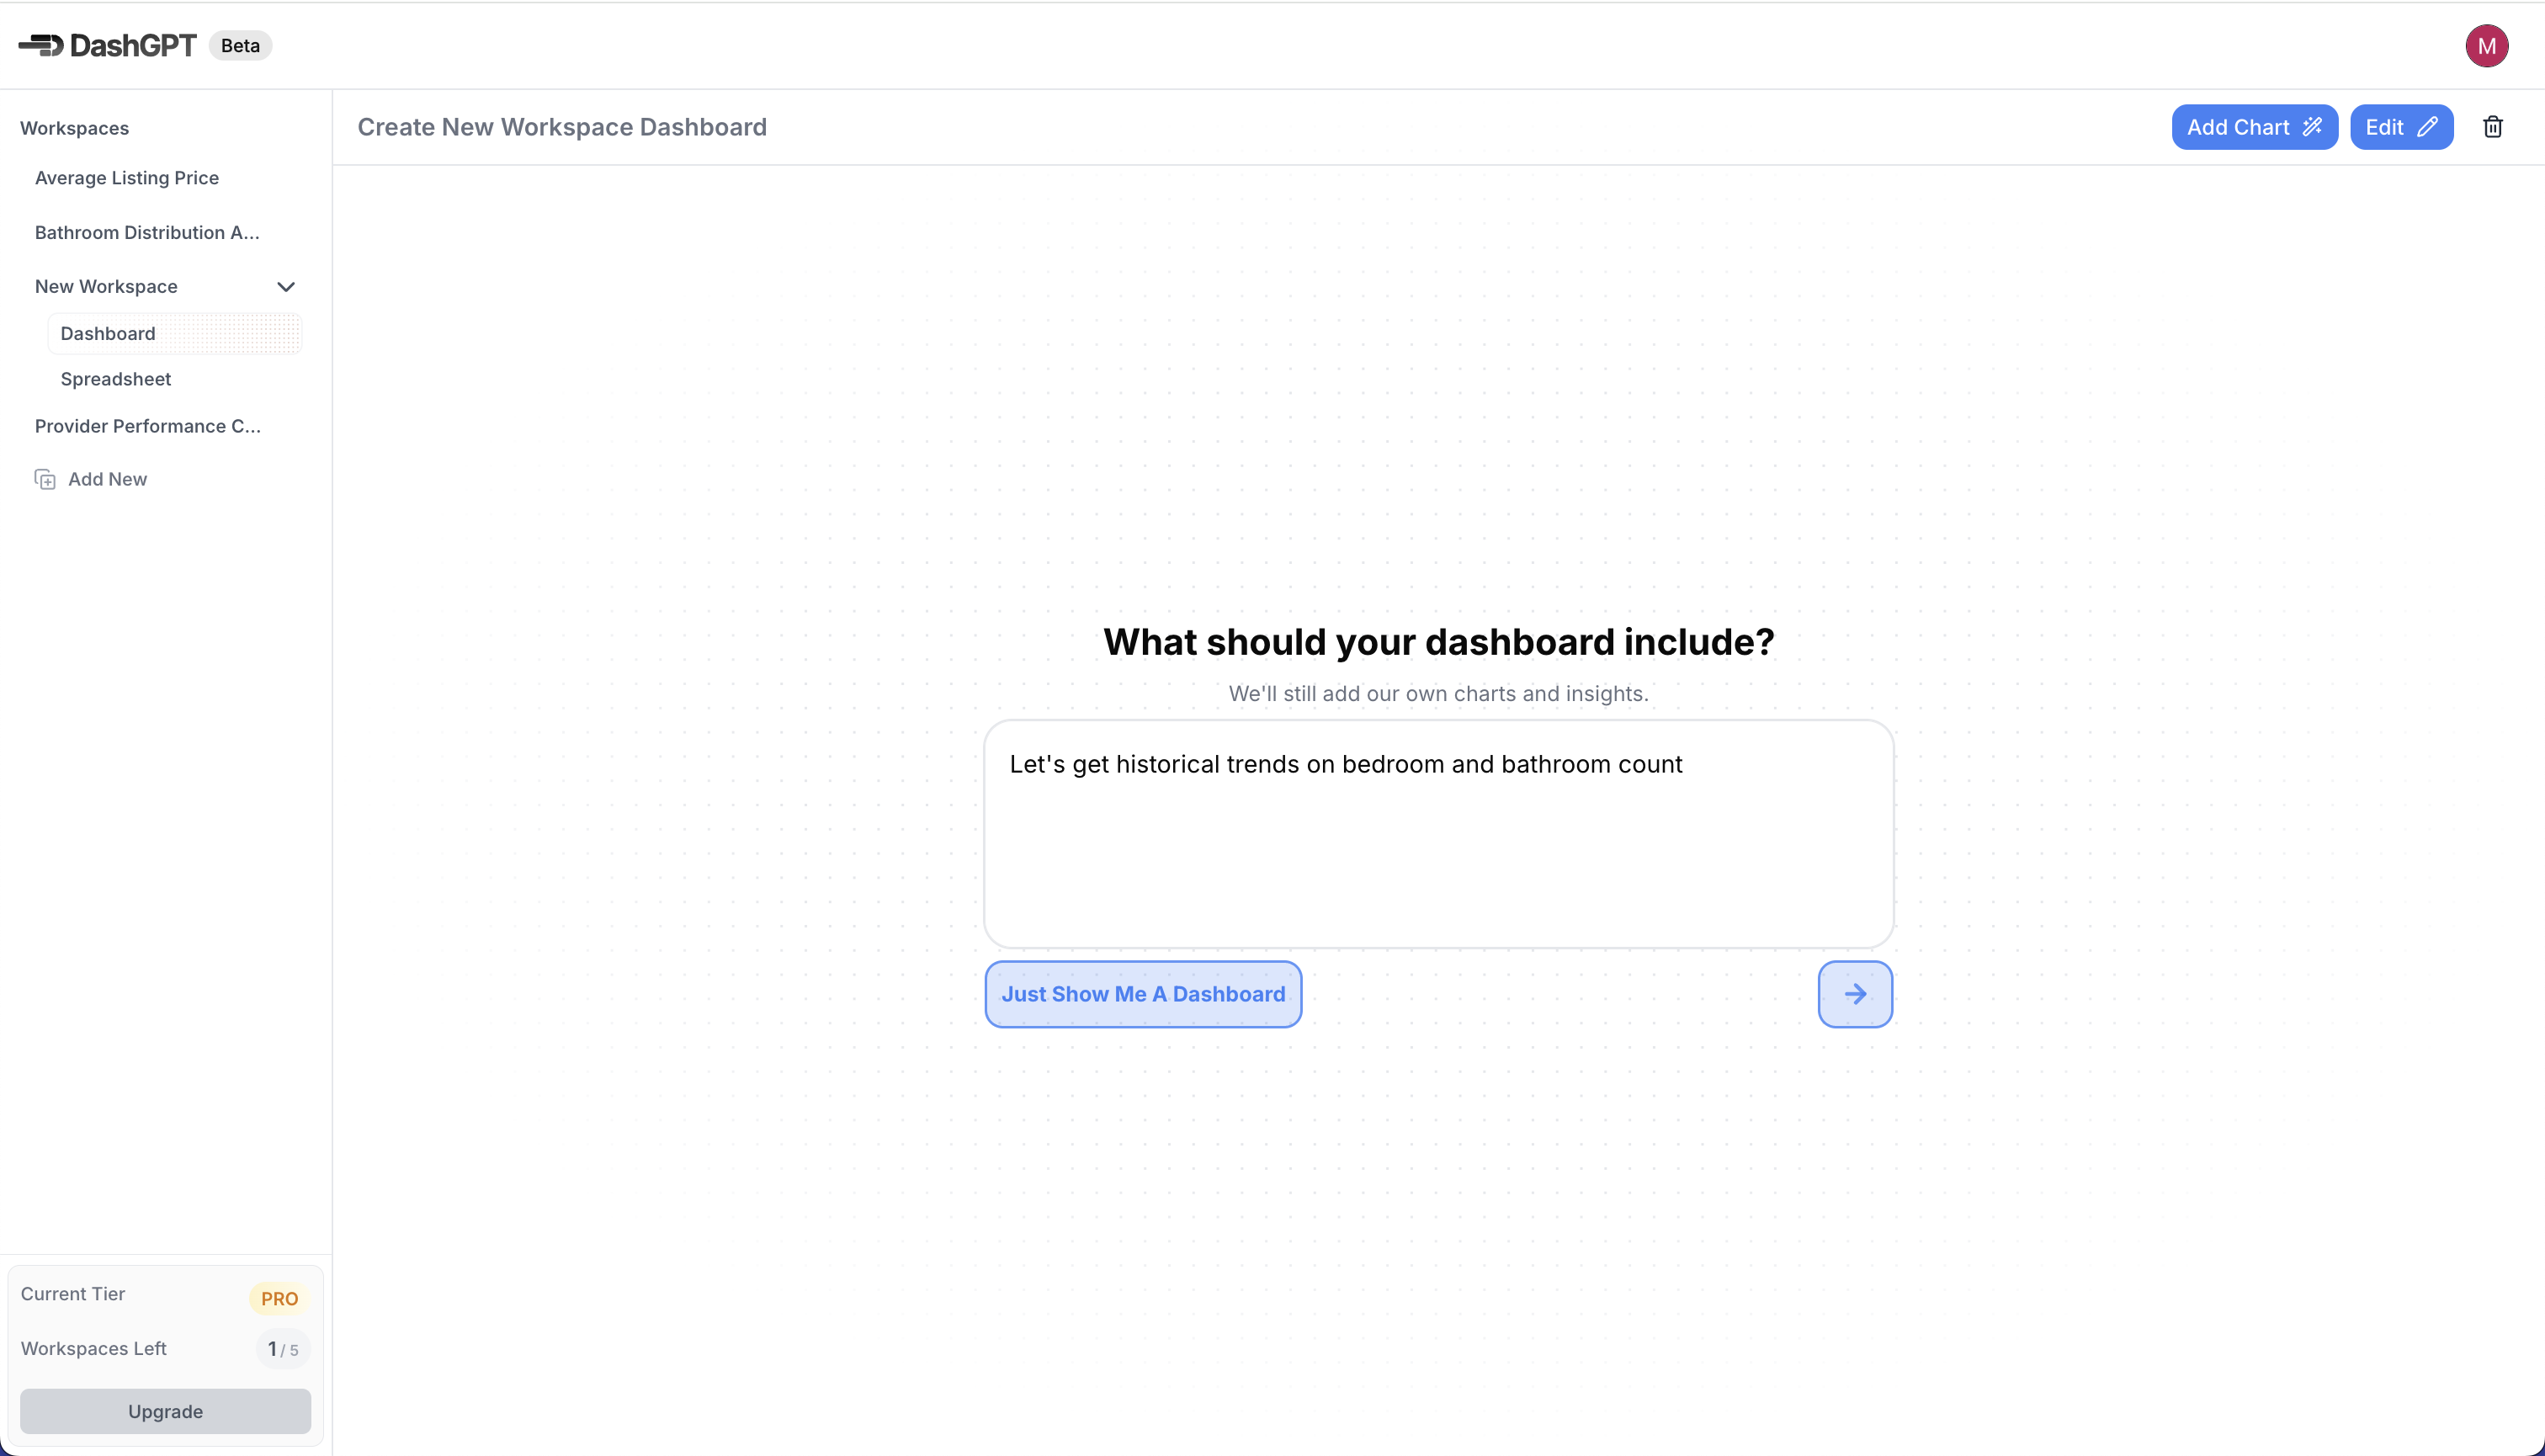Open Provider Performance workspace

(148, 426)
